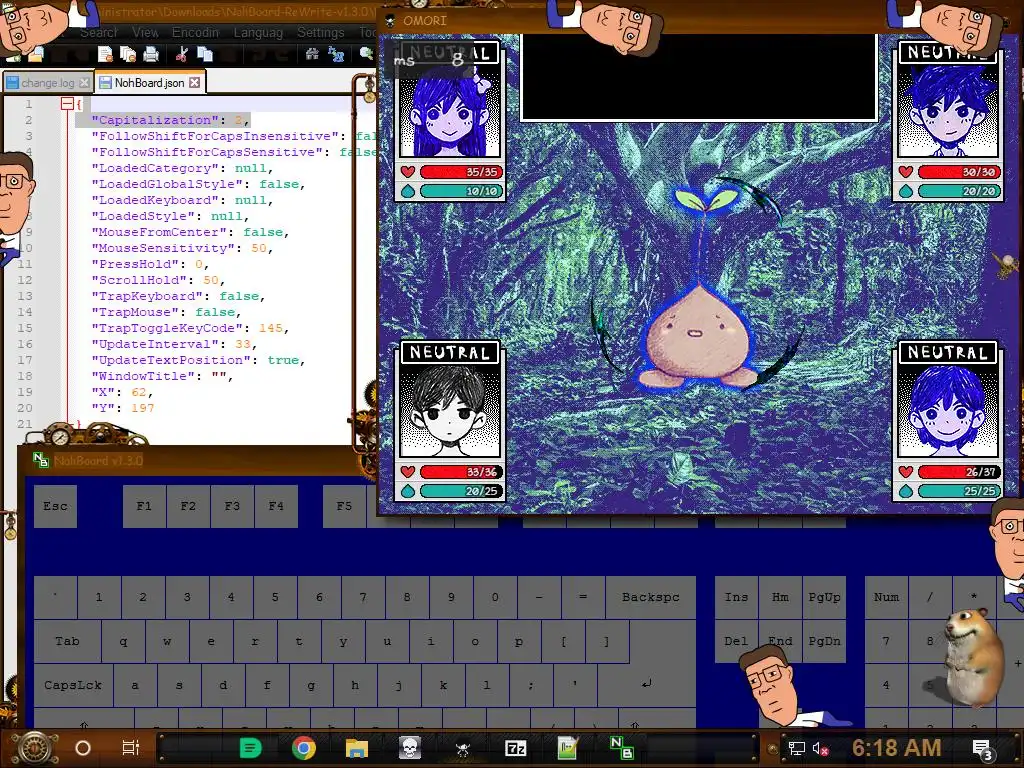Click the "Capitalization" key on line 2
This screenshot has height=768, width=1024.
(155, 120)
